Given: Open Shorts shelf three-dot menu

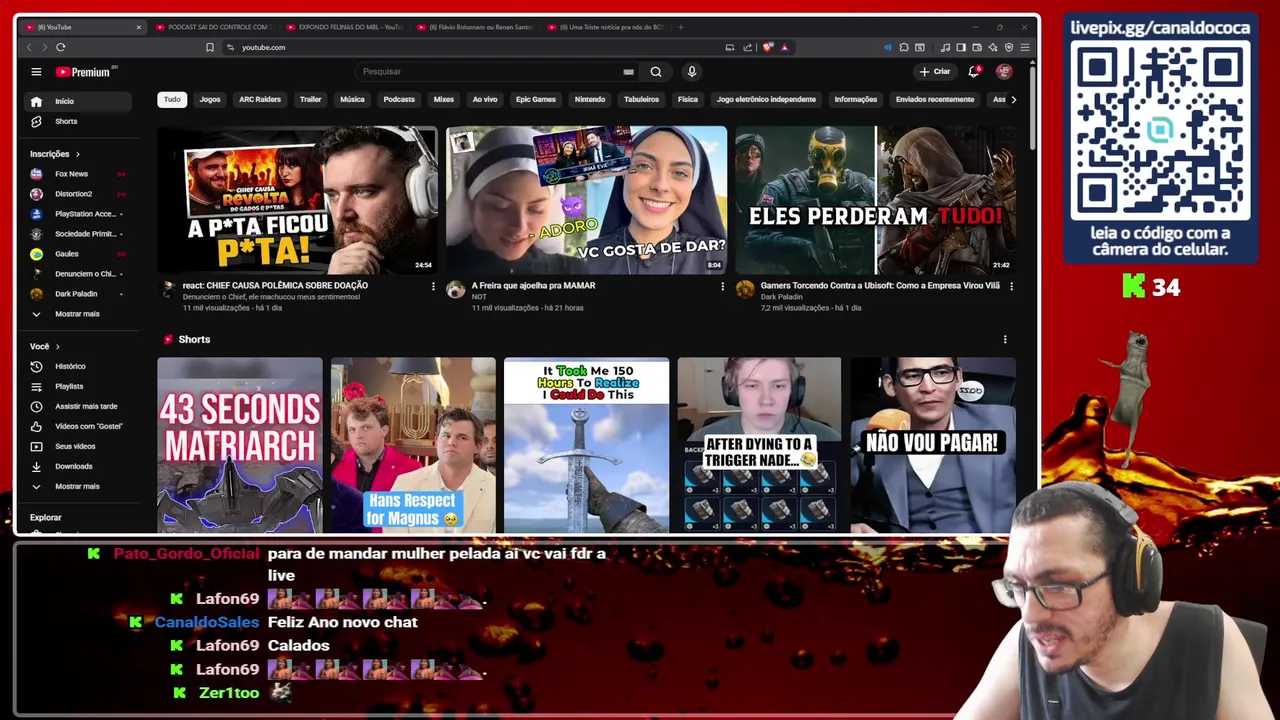Looking at the screenshot, I should [1005, 340].
